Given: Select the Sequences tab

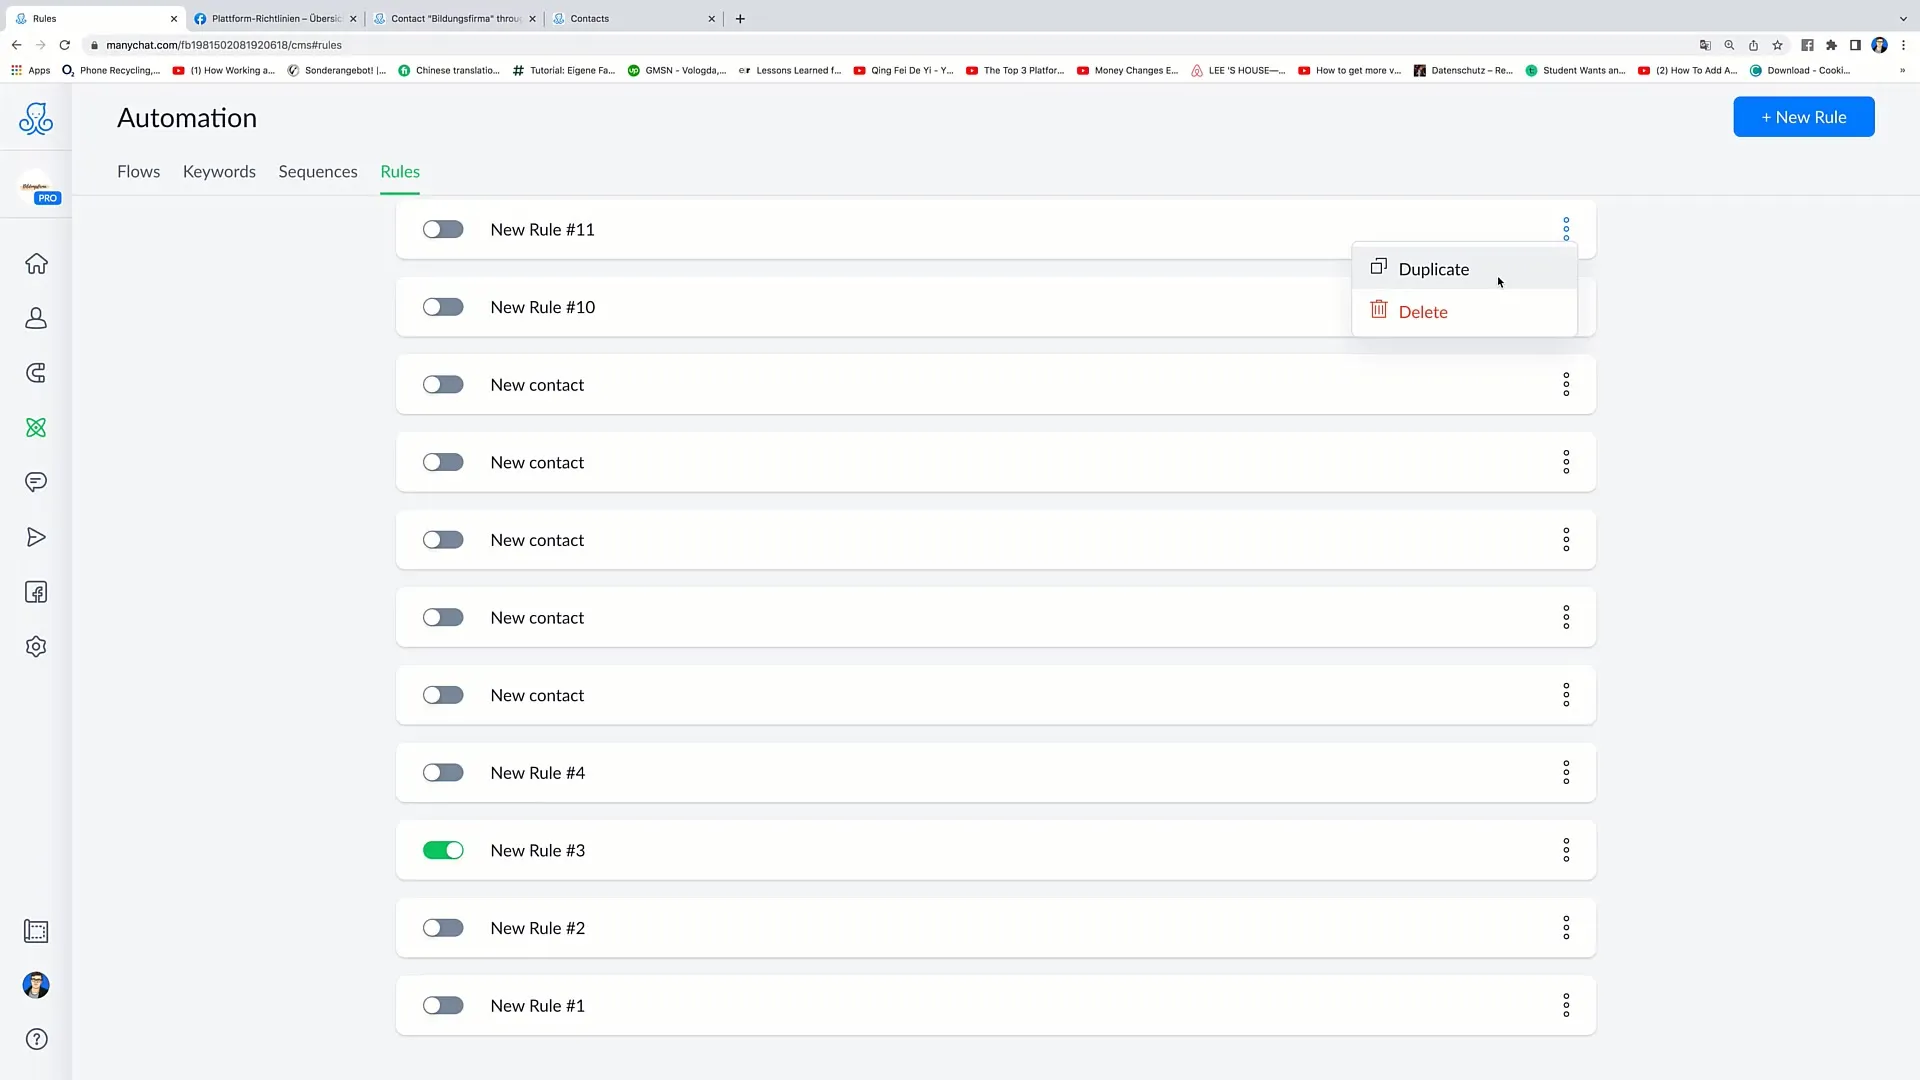Looking at the screenshot, I should point(318,171).
